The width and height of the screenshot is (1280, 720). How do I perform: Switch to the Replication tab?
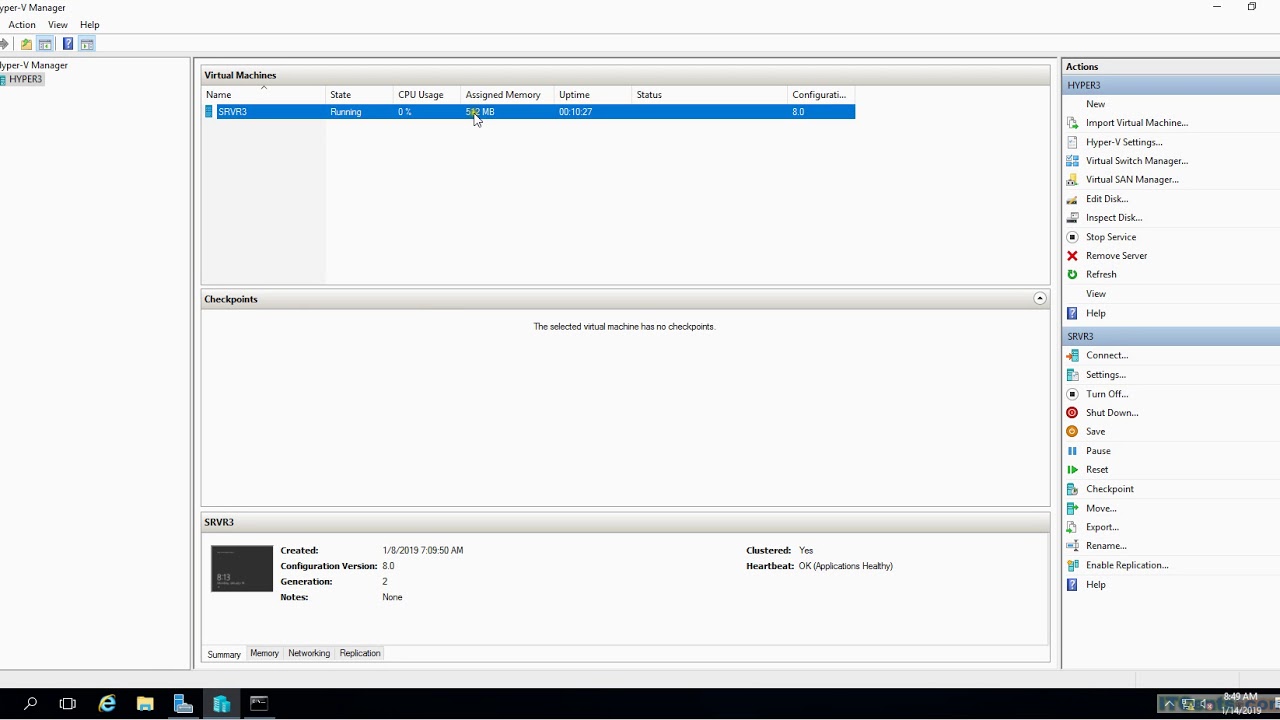tap(360, 653)
